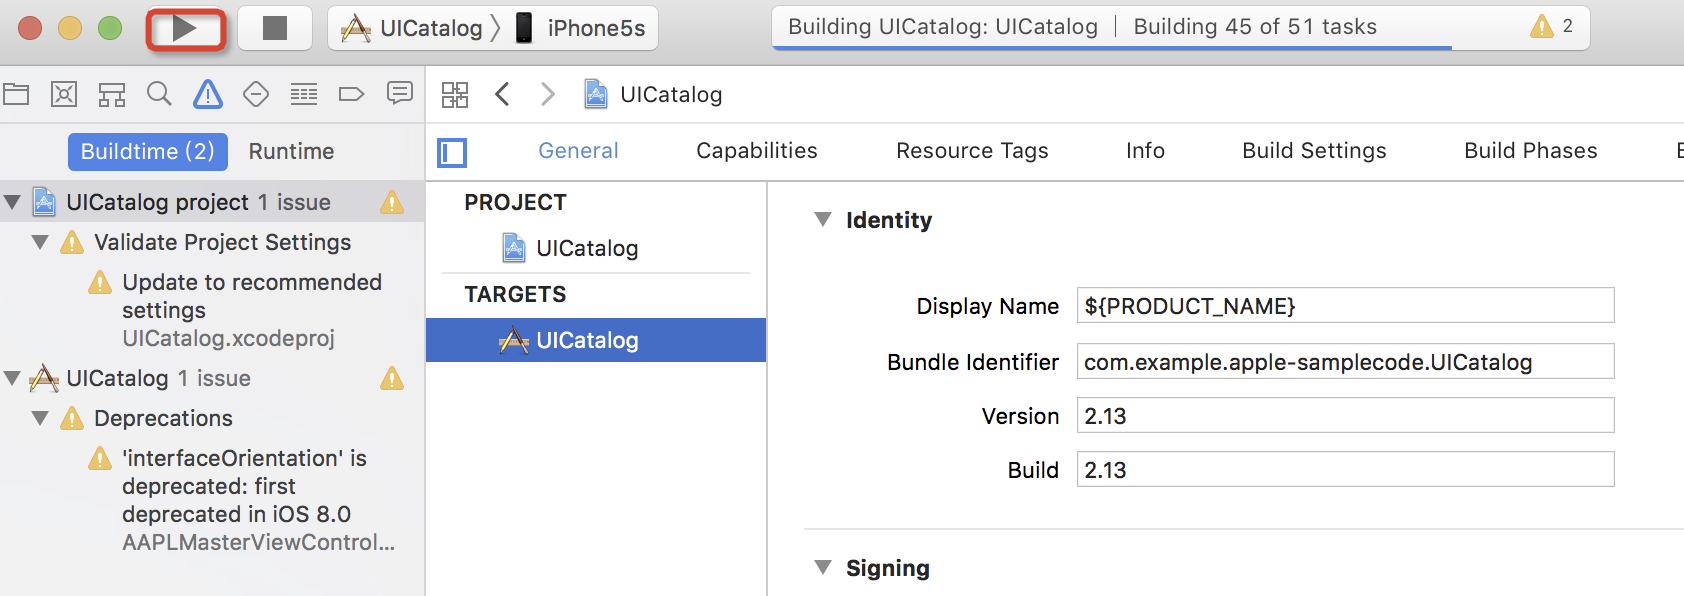1684x596 pixels.
Task: Stop the running build
Action: point(275,28)
